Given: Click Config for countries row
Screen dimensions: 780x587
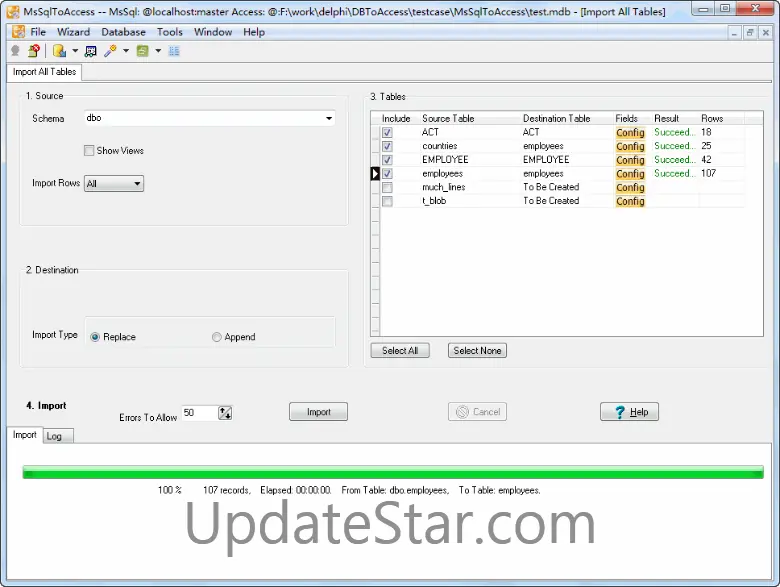Looking at the screenshot, I should [630, 146].
